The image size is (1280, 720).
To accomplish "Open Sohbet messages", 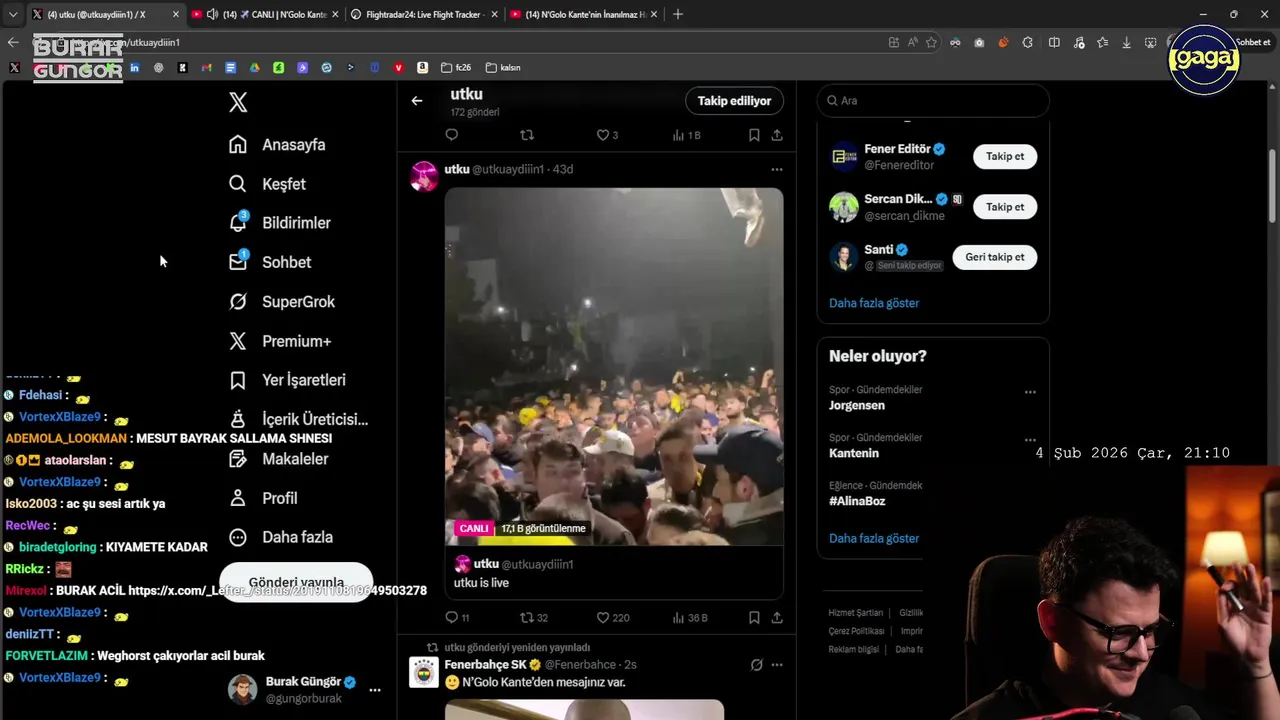I will (x=269, y=262).
